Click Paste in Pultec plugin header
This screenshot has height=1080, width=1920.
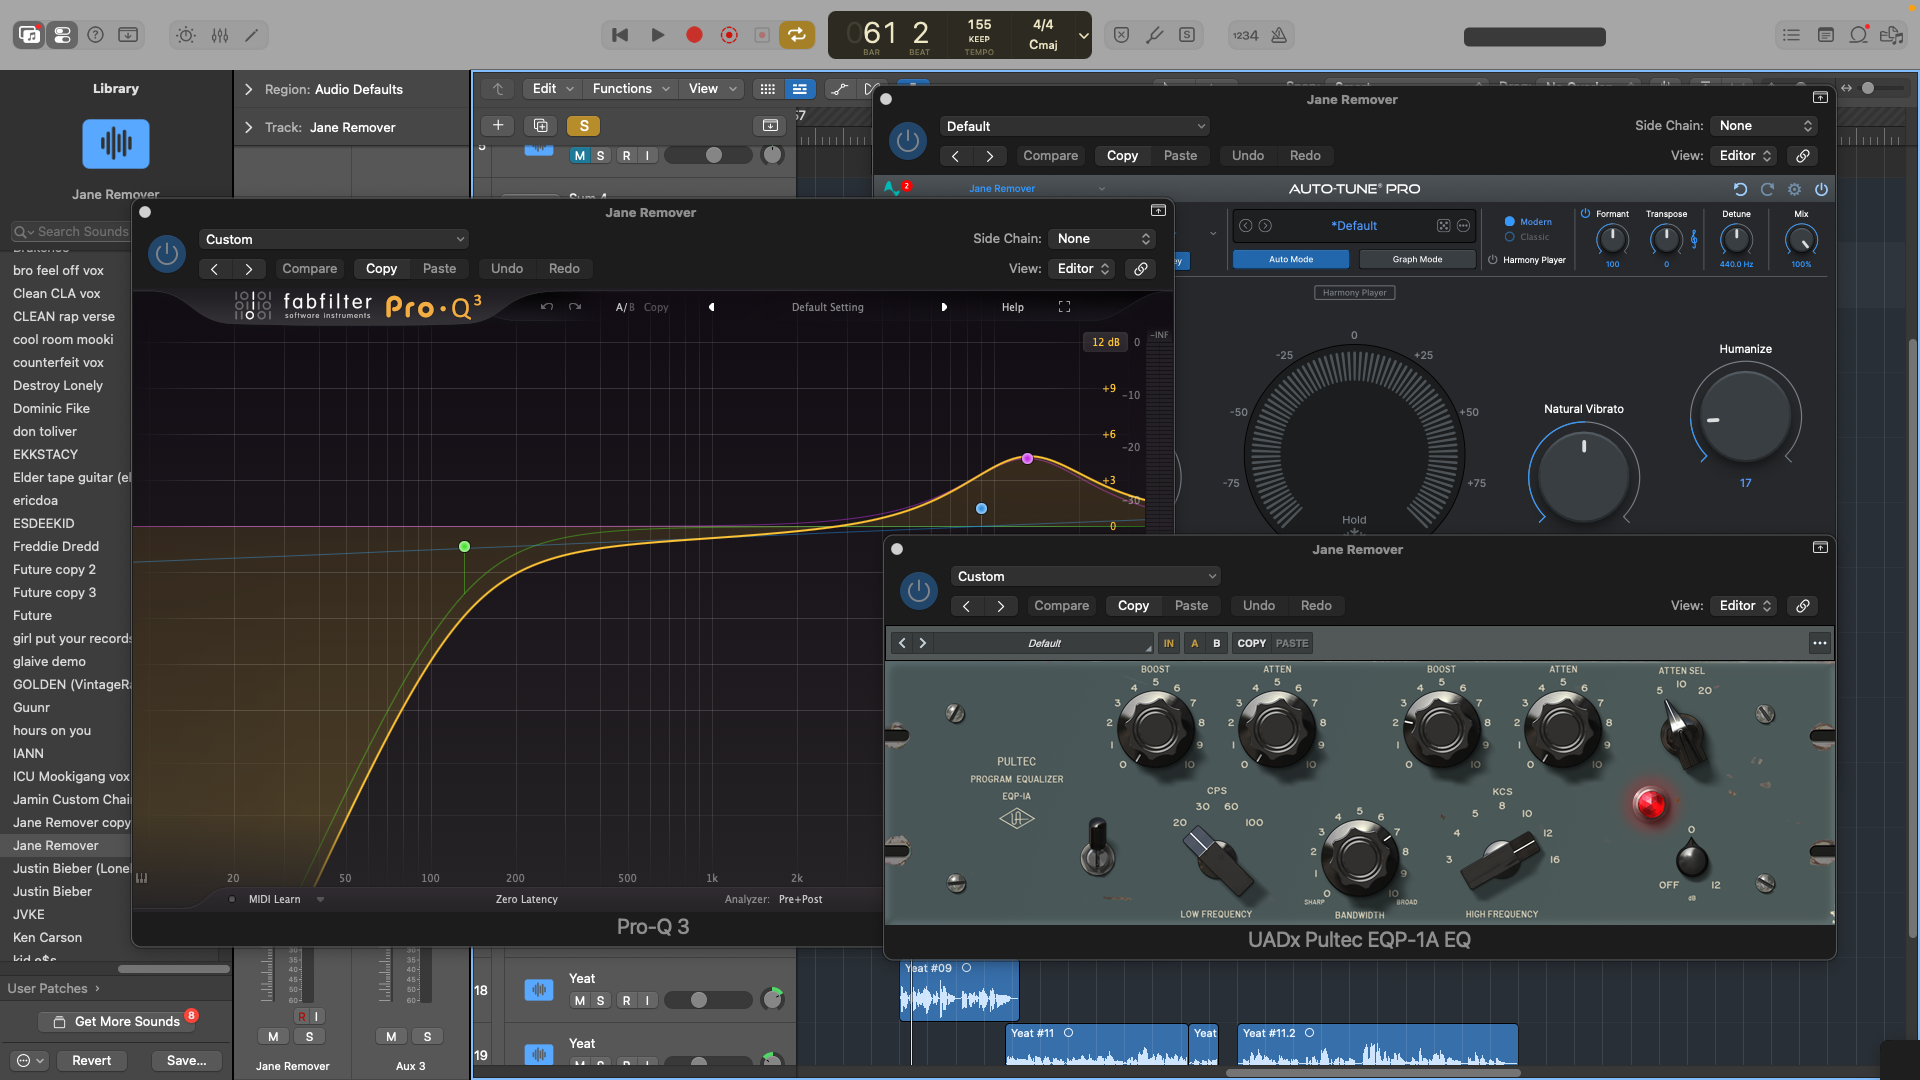1191,606
